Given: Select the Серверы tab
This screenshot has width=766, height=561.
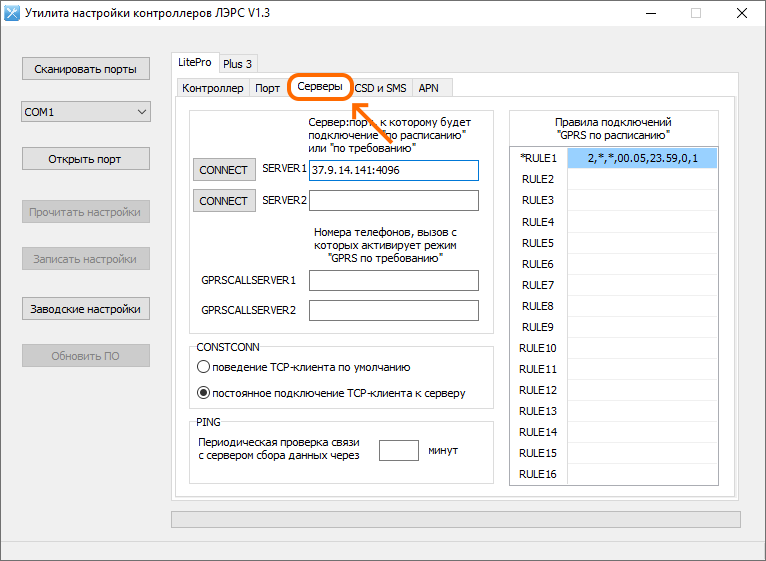Looking at the screenshot, I should tap(320, 87).
